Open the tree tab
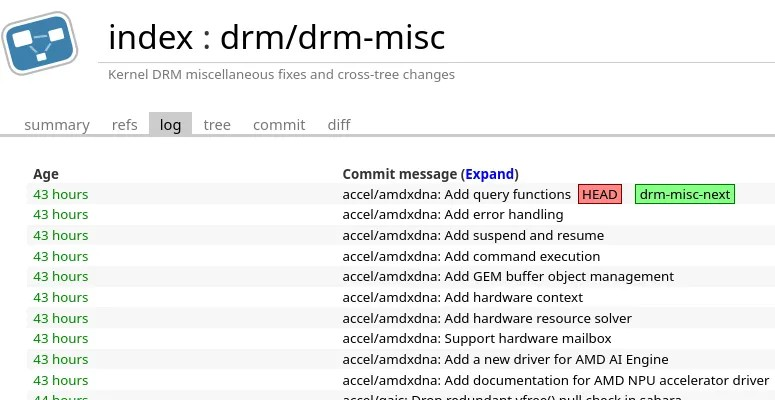 [217, 125]
